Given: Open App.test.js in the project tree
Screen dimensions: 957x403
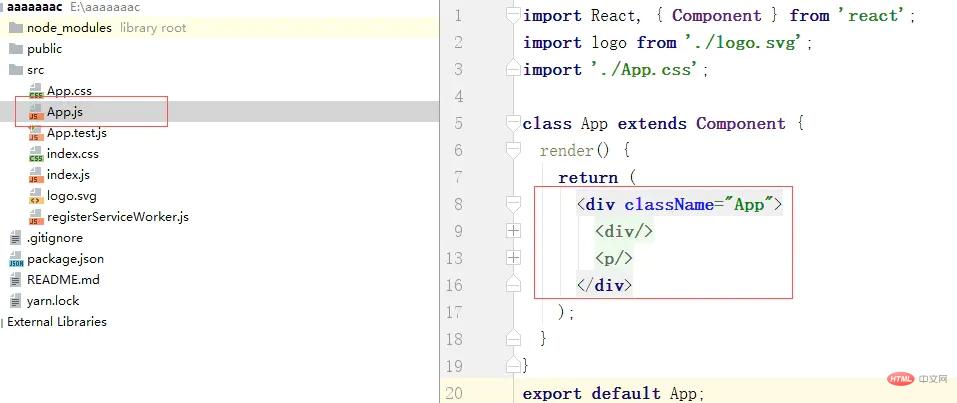Looking at the screenshot, I should 77,133.
